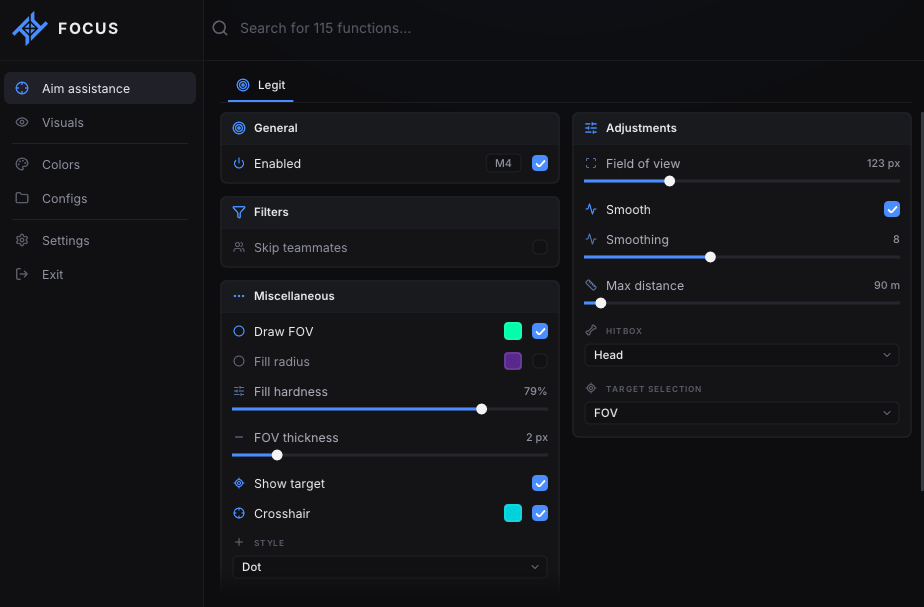Click the Max distance ruler icon
Viewport: 924px width, 607px height.
(x=591, y=285)
